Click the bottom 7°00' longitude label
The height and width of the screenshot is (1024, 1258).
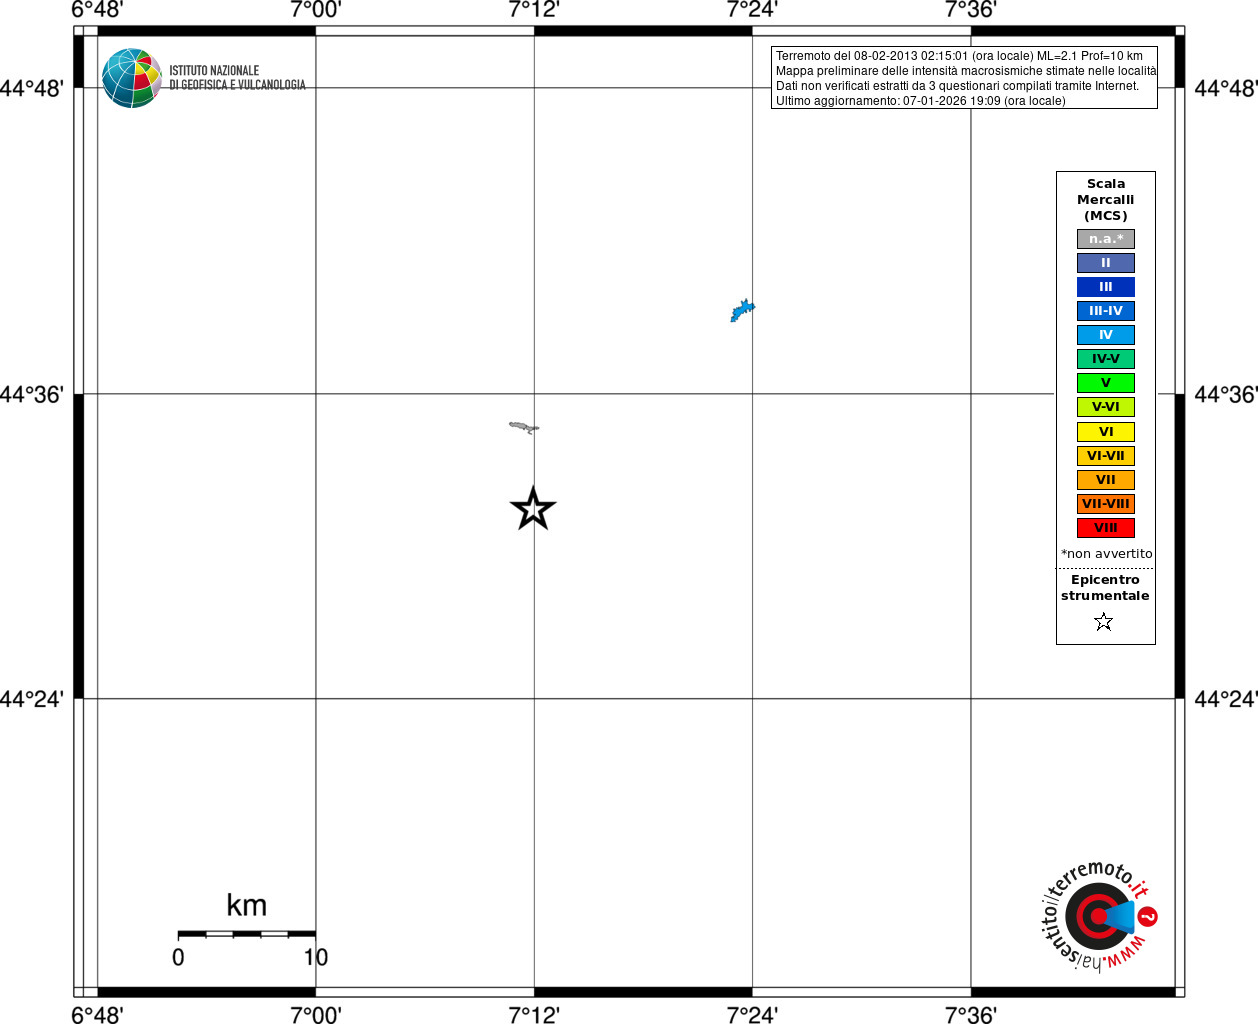[x=316, y=1014]
